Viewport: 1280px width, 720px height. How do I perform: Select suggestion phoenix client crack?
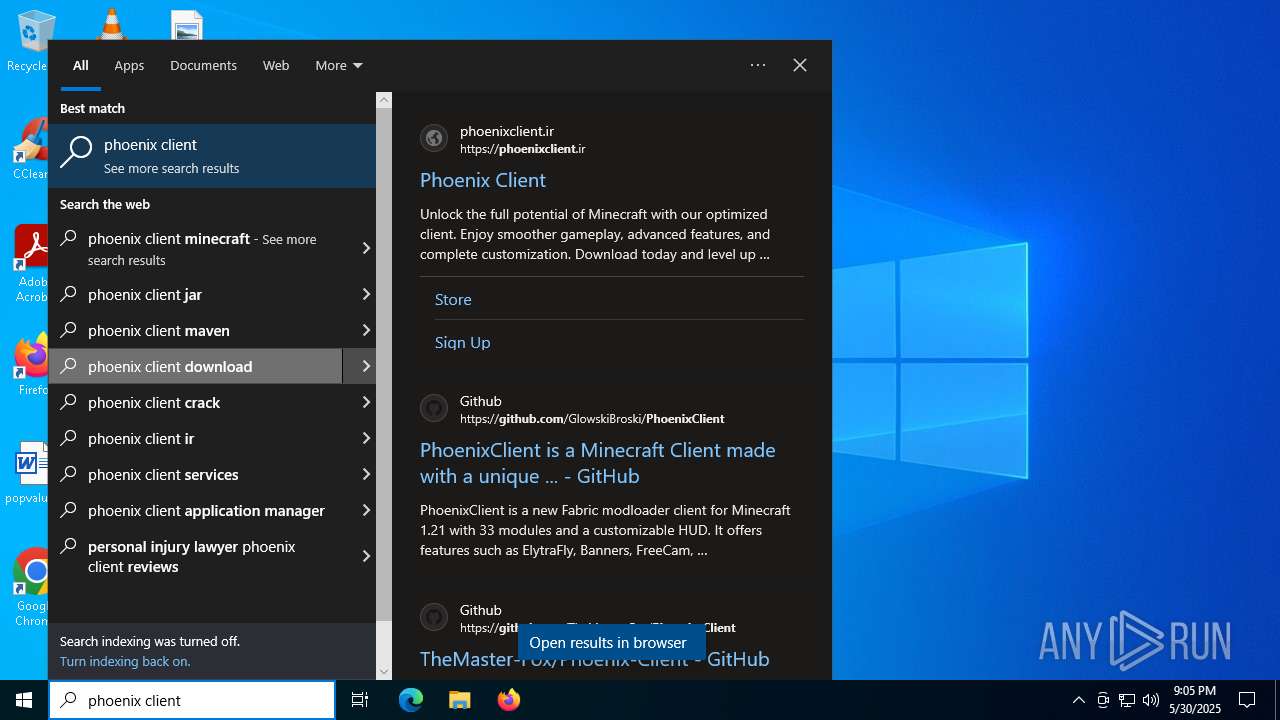click(x=195, y=402)
